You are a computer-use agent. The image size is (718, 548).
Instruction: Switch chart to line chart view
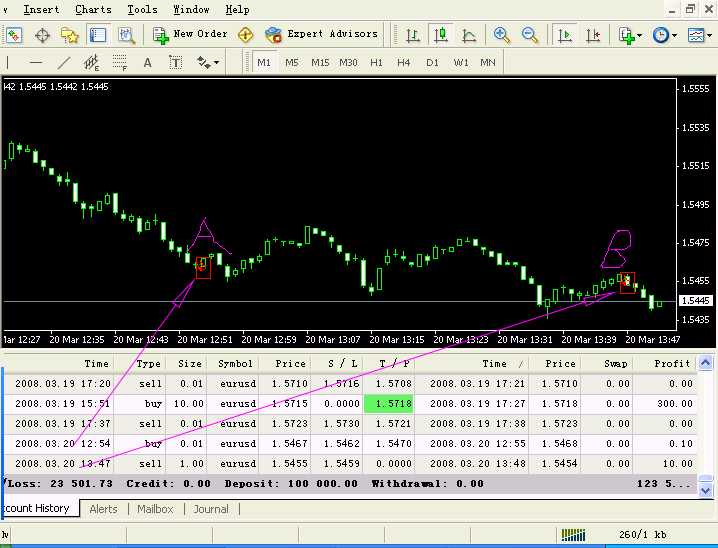click(468, 34)
